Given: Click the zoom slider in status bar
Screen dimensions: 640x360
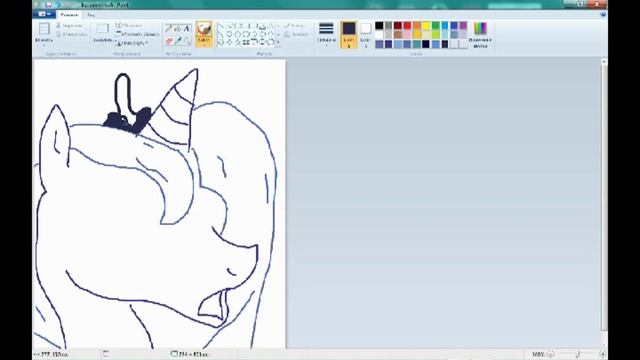Looking at the screenshot, I should (x=577, y=354).
